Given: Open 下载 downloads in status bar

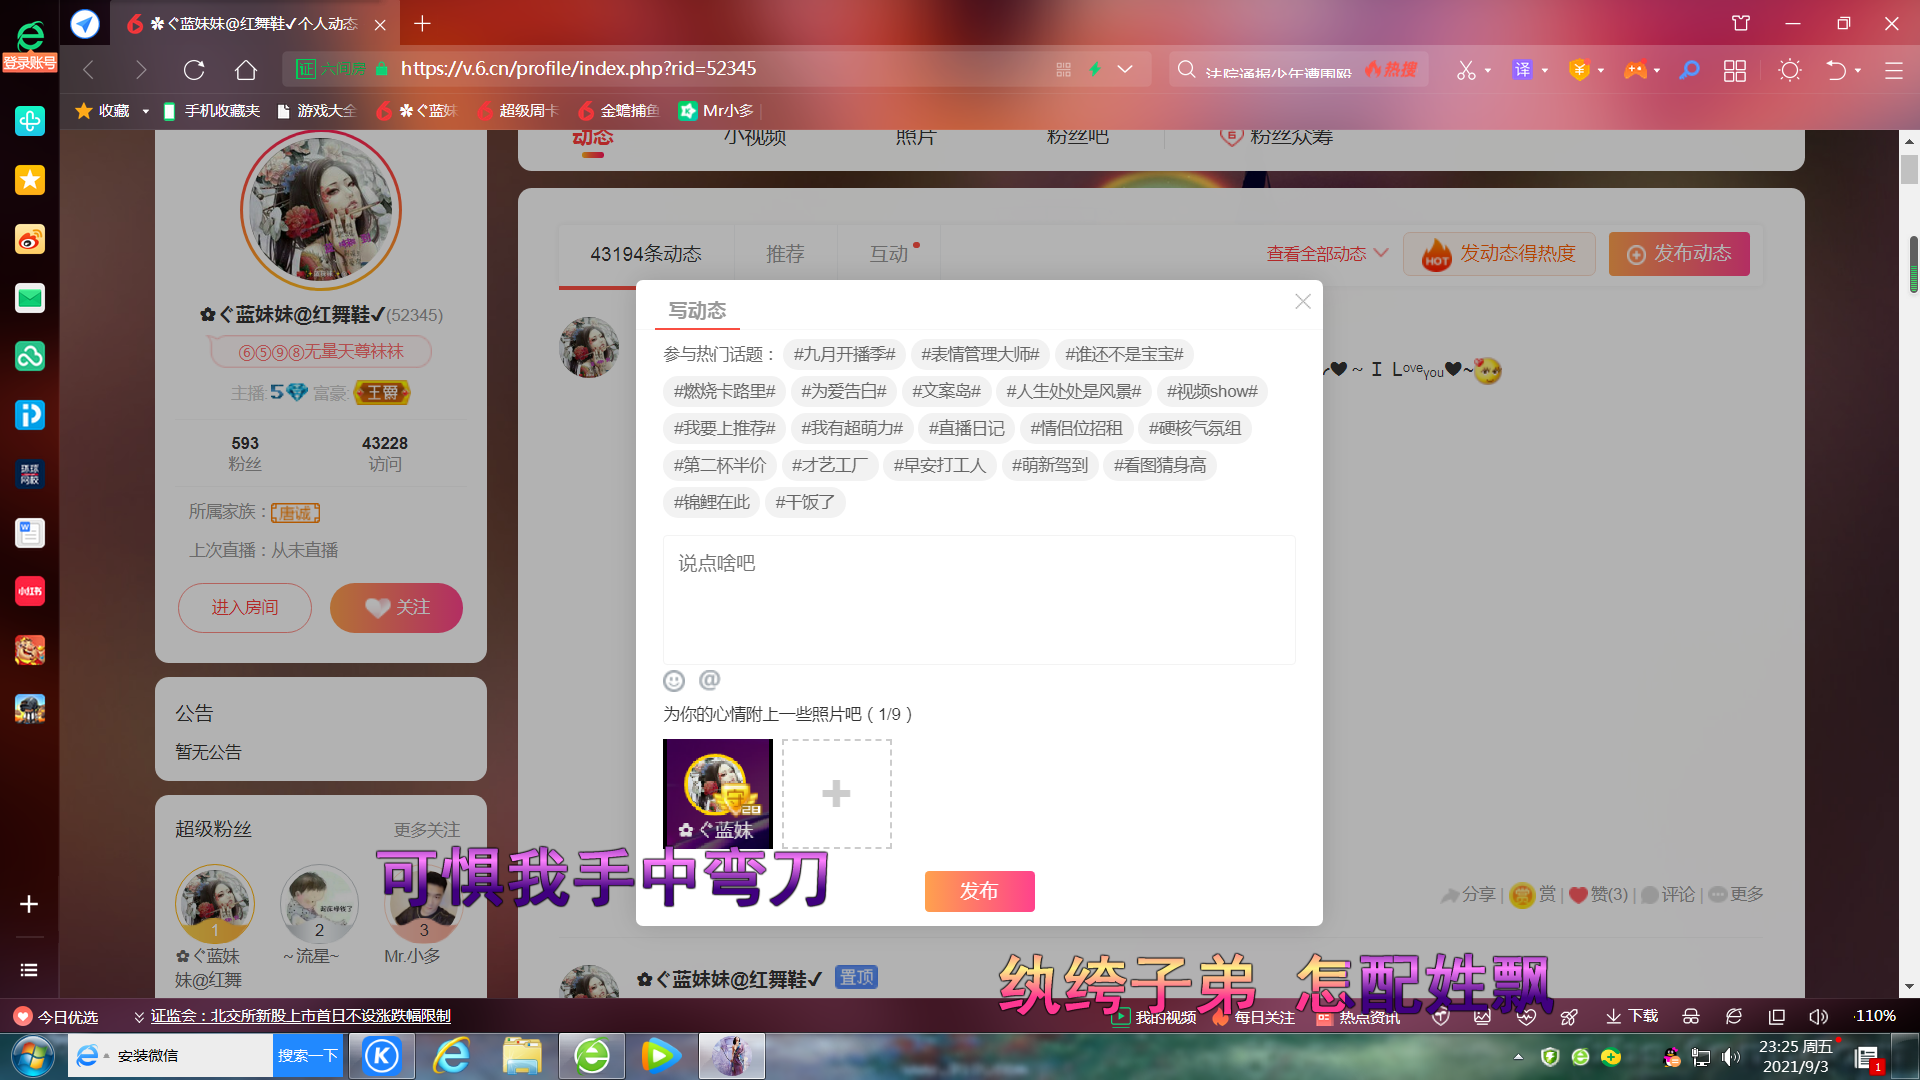Looking at the screenshot, I should coord(1632,1016).
